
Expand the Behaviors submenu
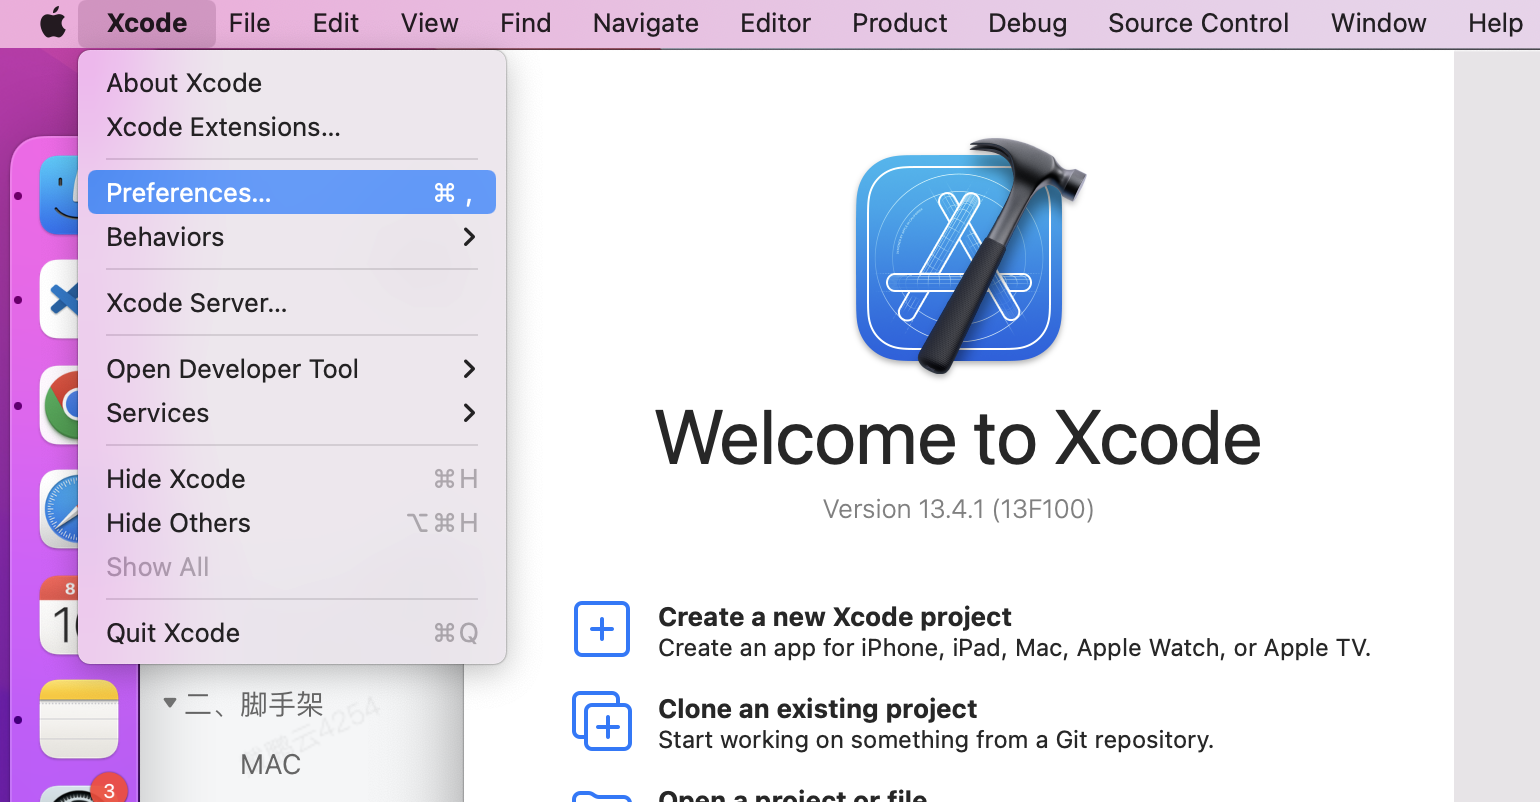pos(292,237)
